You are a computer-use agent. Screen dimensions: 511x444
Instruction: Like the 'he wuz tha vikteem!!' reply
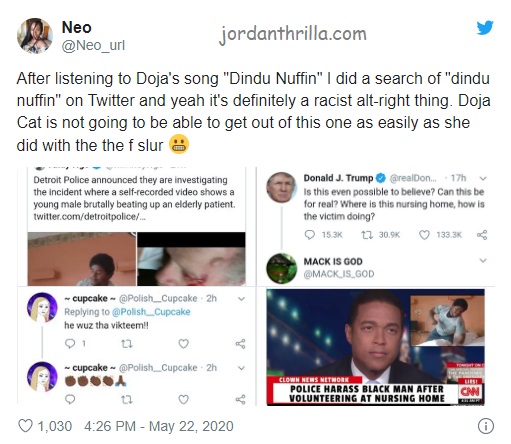[184, 344]
